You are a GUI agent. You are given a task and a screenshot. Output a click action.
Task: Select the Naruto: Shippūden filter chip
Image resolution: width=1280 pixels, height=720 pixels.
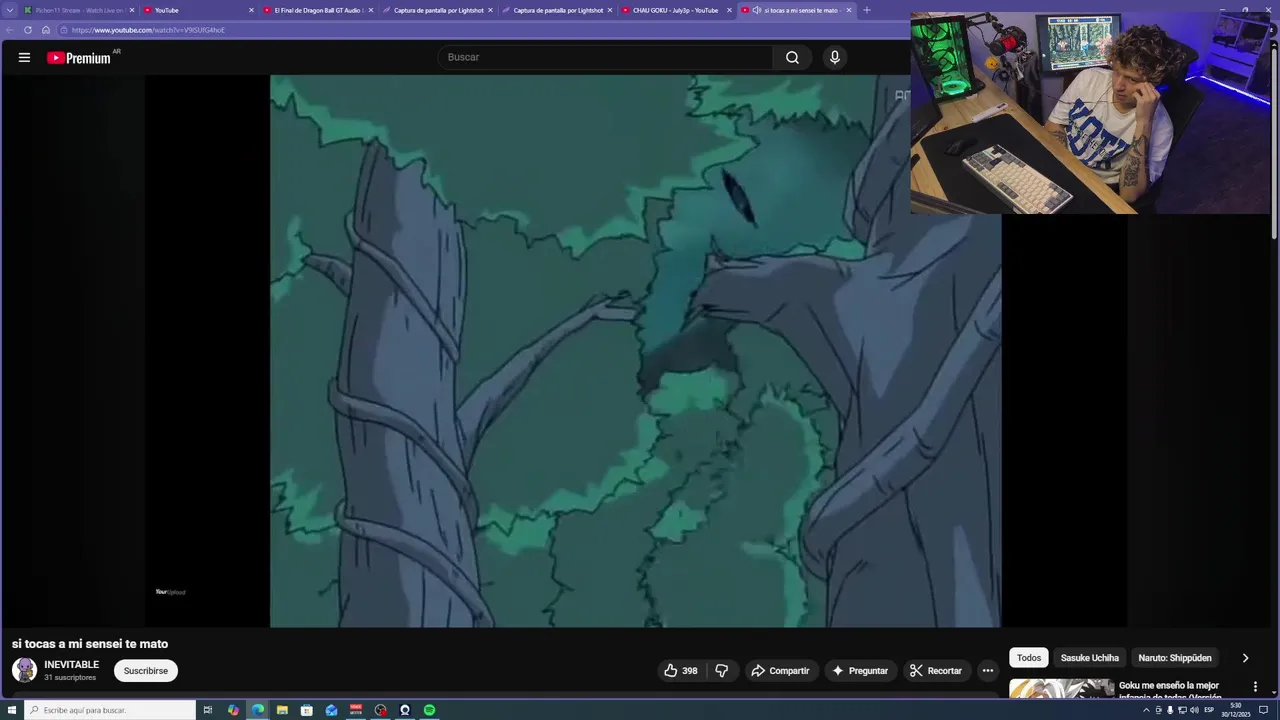click(1175, 658)
